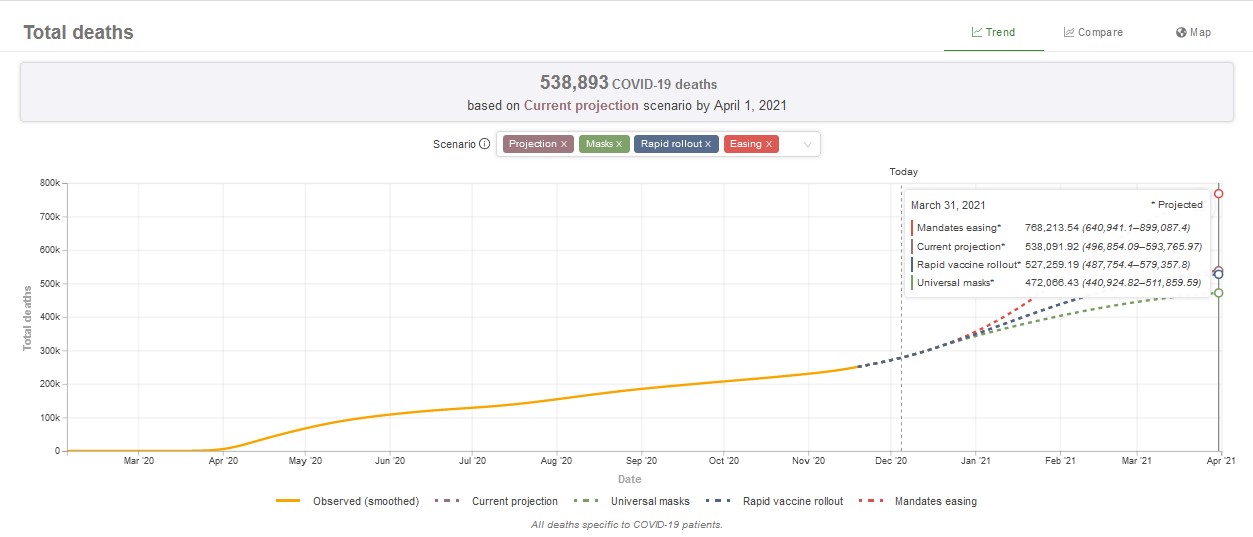Screen dimensions: 1253x537
Task: Remove the Projection scenario tag
Action: tap(564, 144)
